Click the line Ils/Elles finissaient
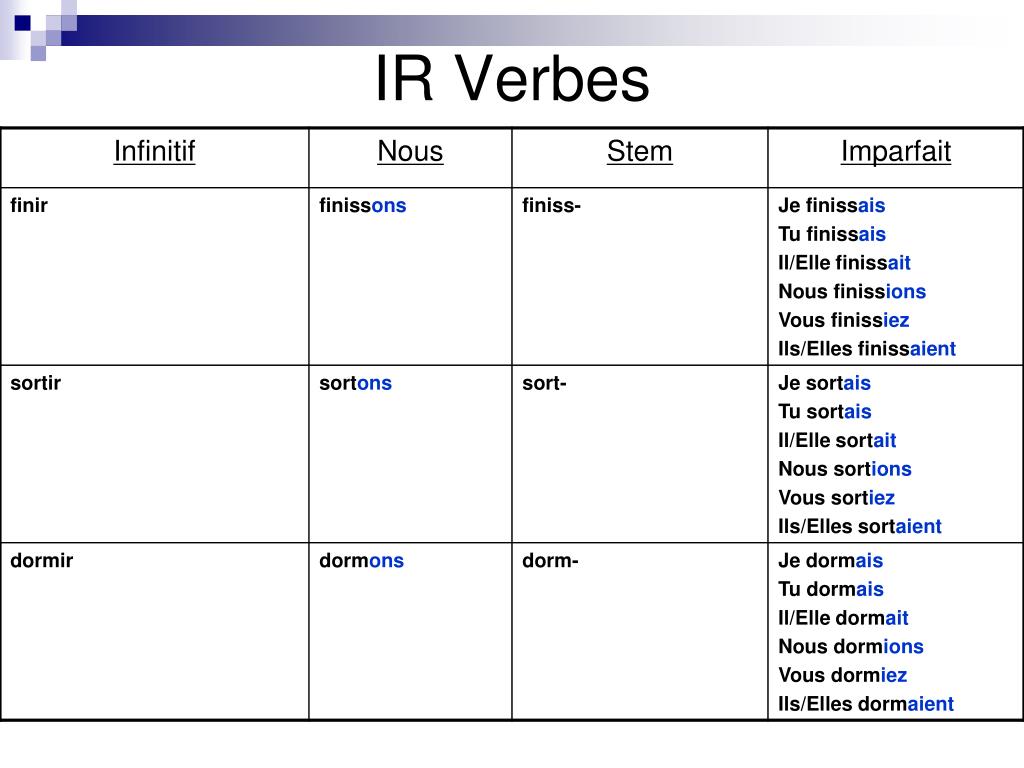 [x=867, y=349]
